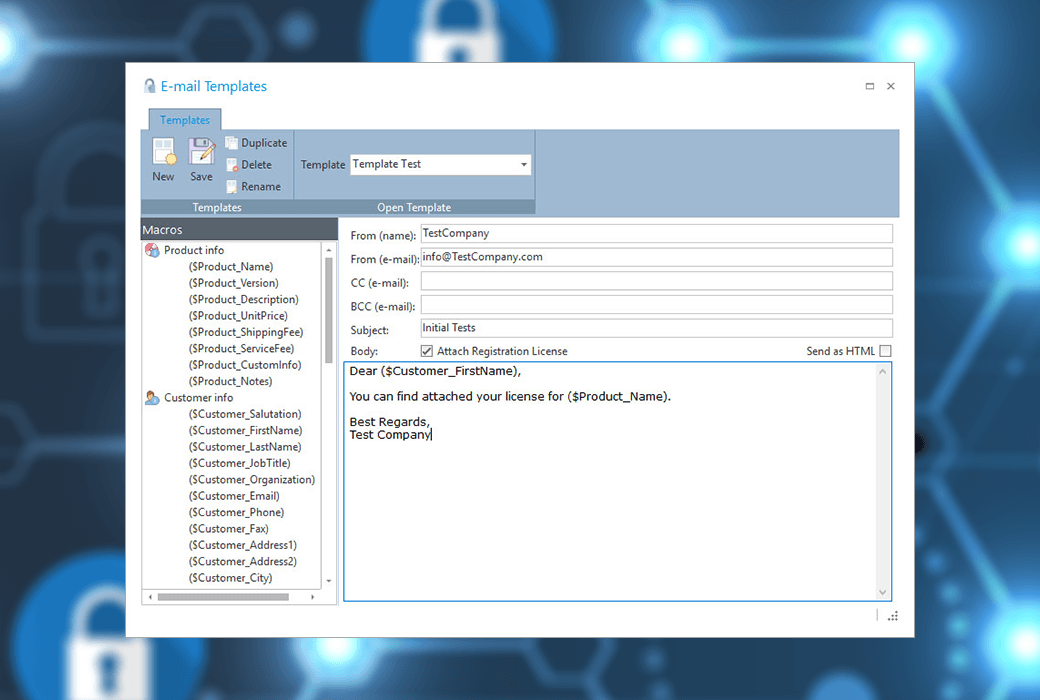This screenshot has width=1040, height=700.
Task: Uncheck Attach Registration License
Action: [x=427, y=351]
